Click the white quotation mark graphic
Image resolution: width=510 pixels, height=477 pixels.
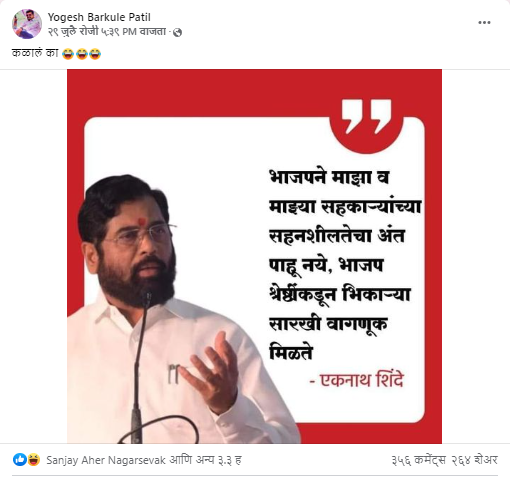(366, 116)
